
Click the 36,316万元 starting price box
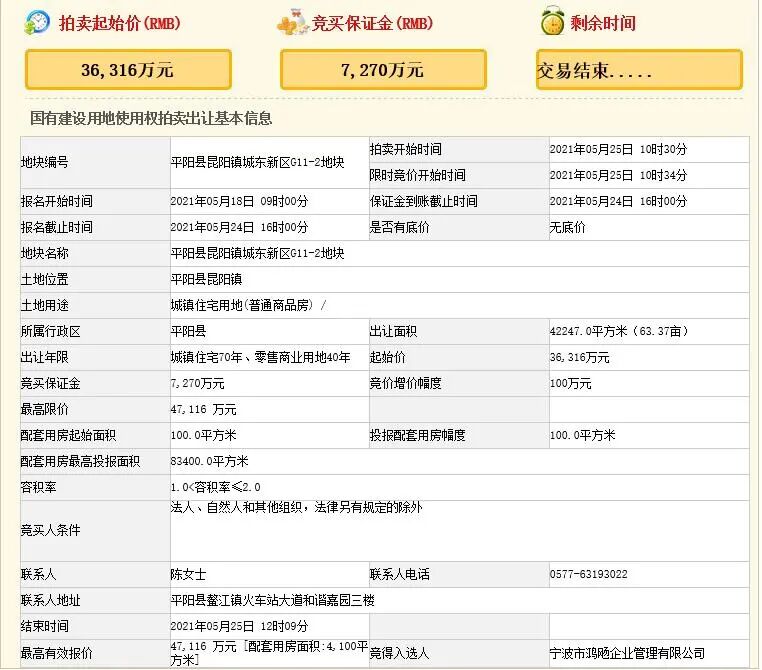(x=128, y=70)
